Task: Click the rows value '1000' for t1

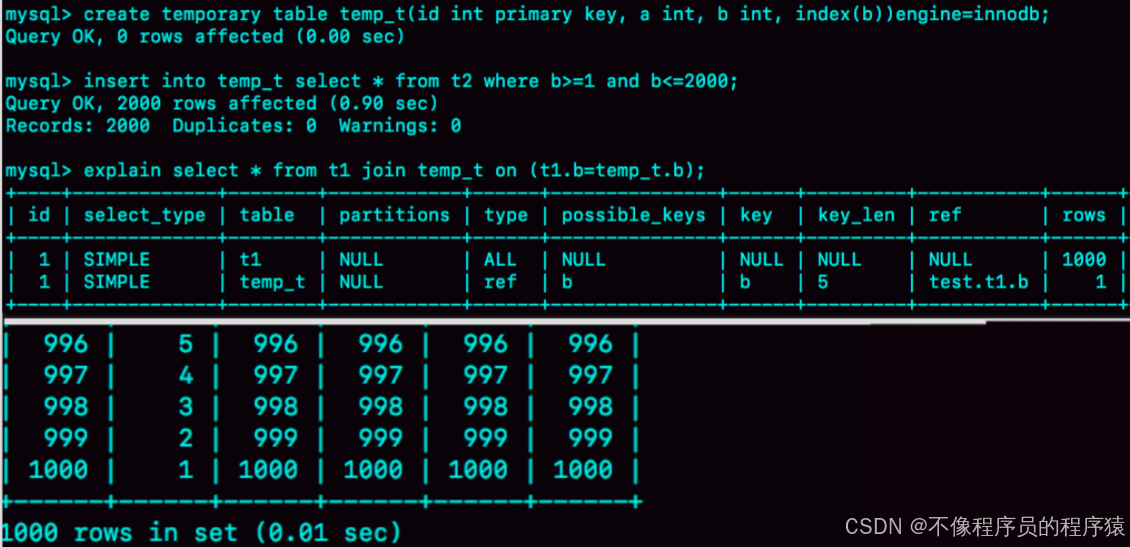Action: pyautogui.click(x=1084, y=259)
